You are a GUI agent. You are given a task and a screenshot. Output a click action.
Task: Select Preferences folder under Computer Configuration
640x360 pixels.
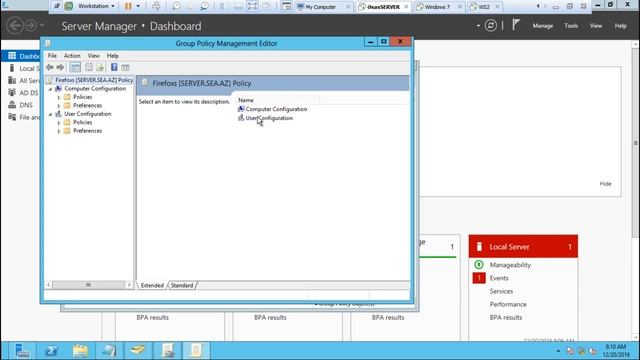coord(87,105)
